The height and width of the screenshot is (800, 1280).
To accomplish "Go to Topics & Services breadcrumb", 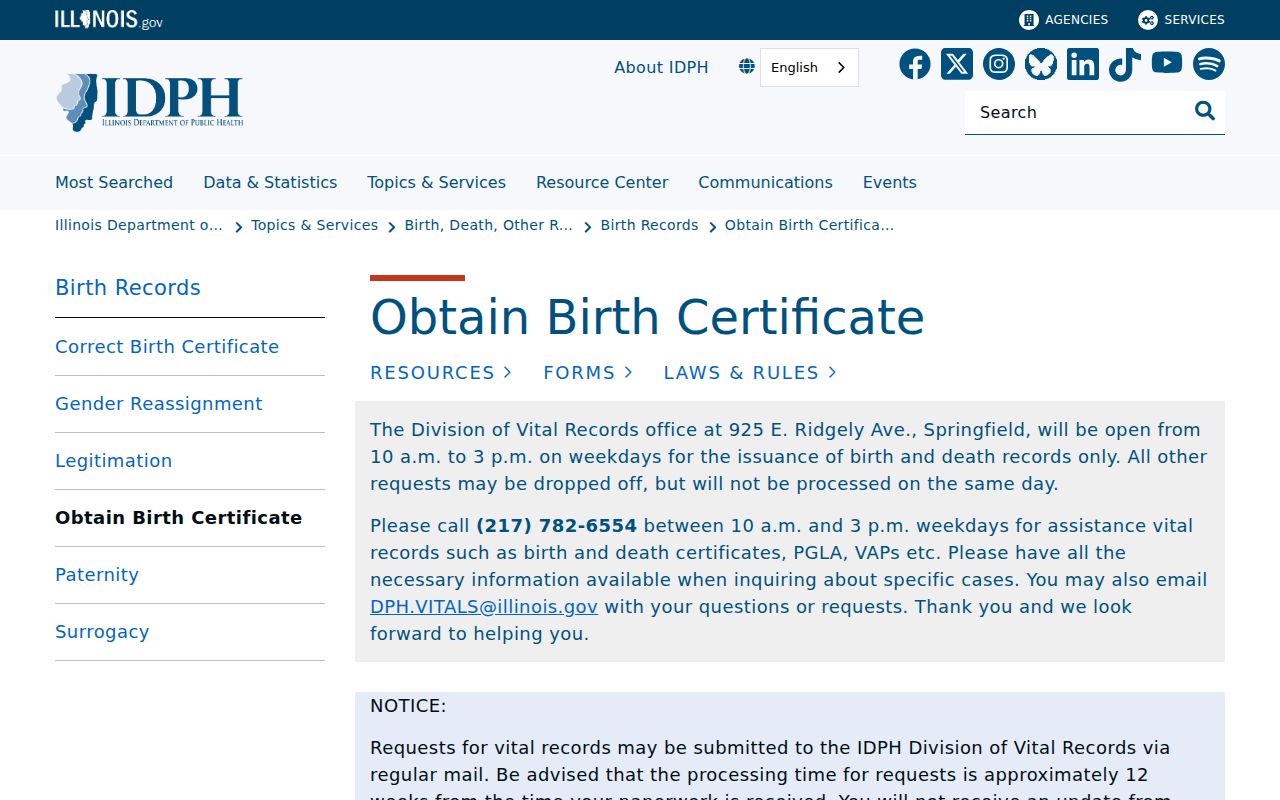I will coord(315,225).
